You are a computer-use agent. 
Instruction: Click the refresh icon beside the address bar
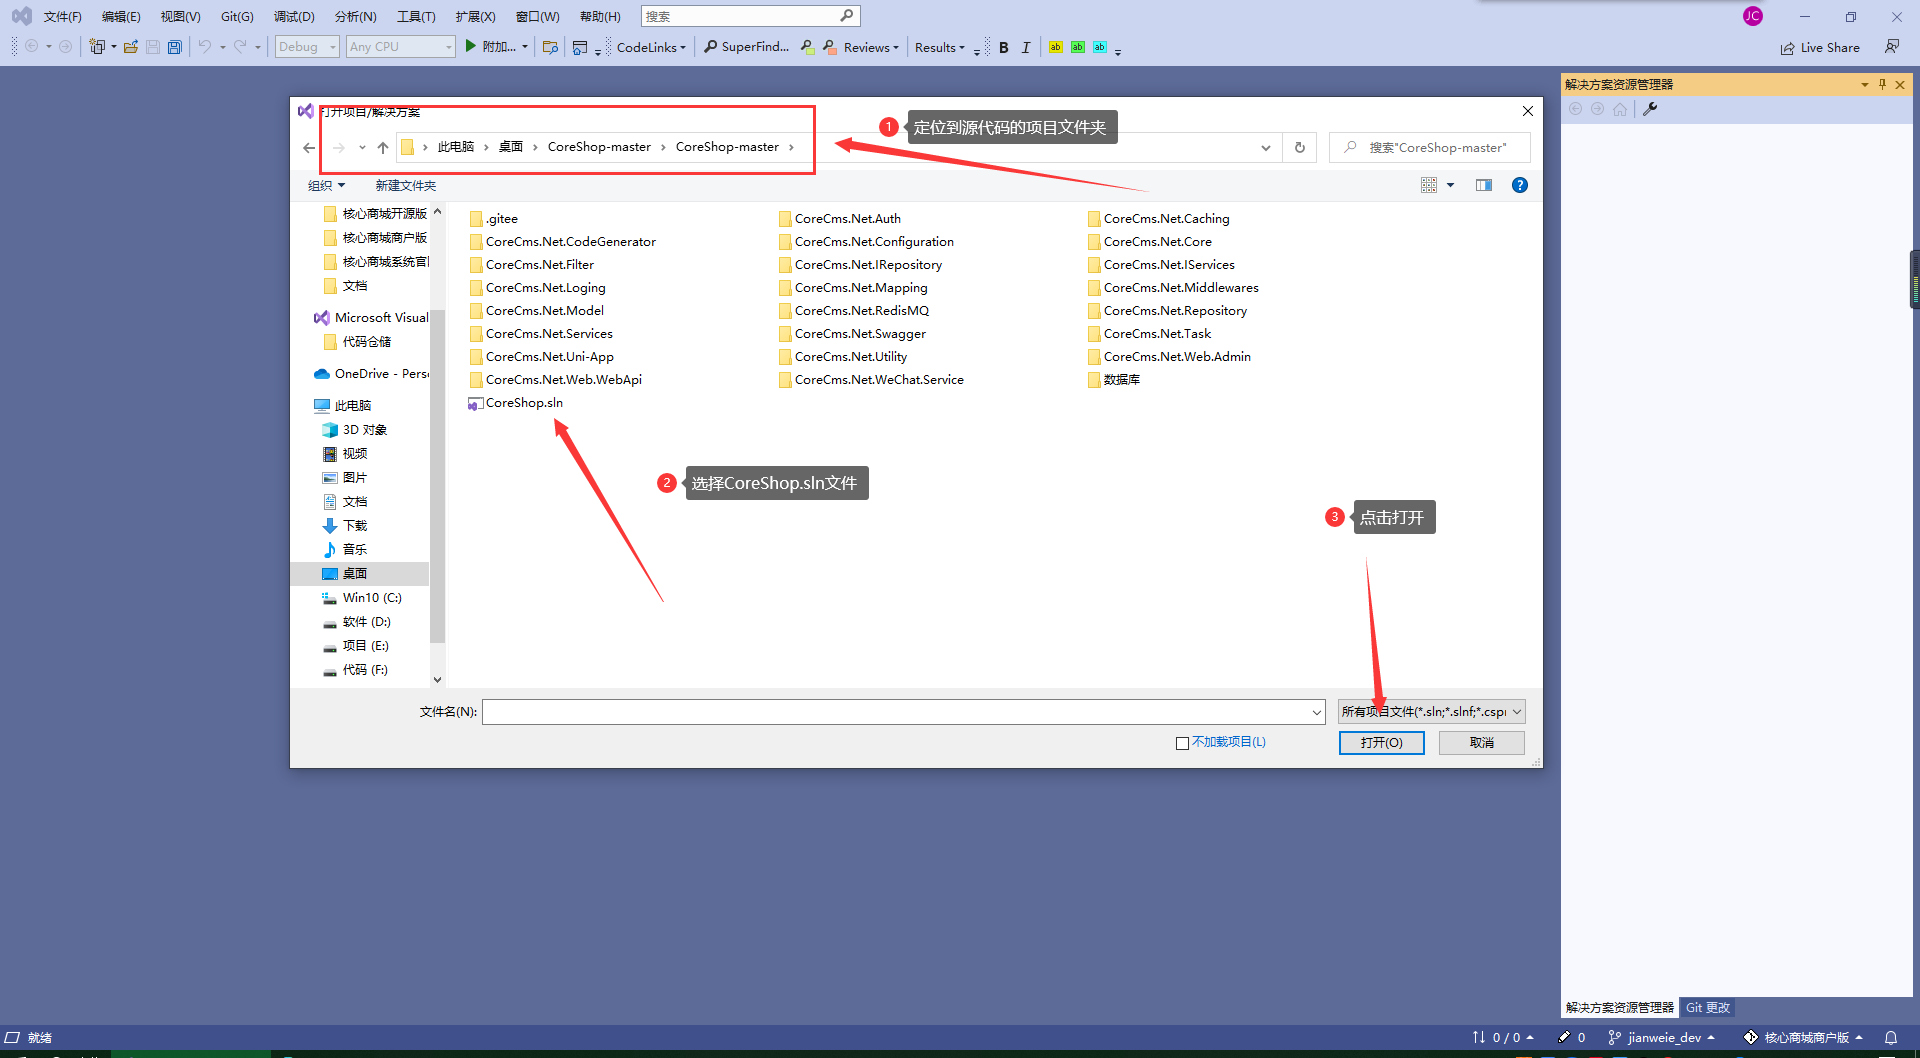[1299, 148]
